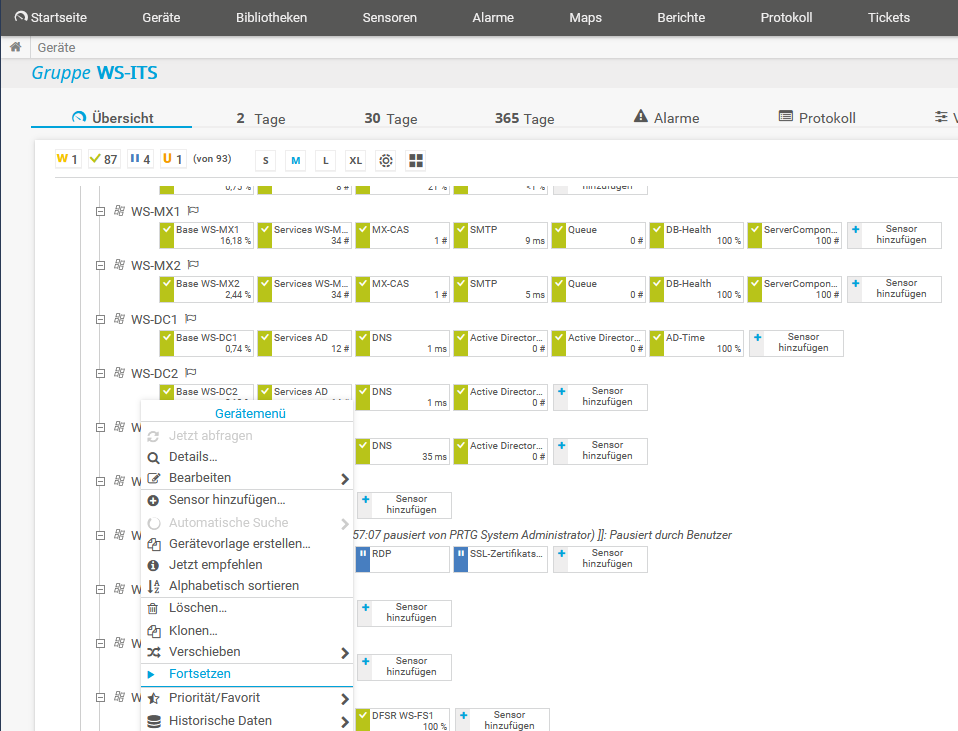Image resolution: width=958 pixels, height=731 pixels.
Task: Open the DNS sensor showing 35 ms
Action: [x=402, y=451]
